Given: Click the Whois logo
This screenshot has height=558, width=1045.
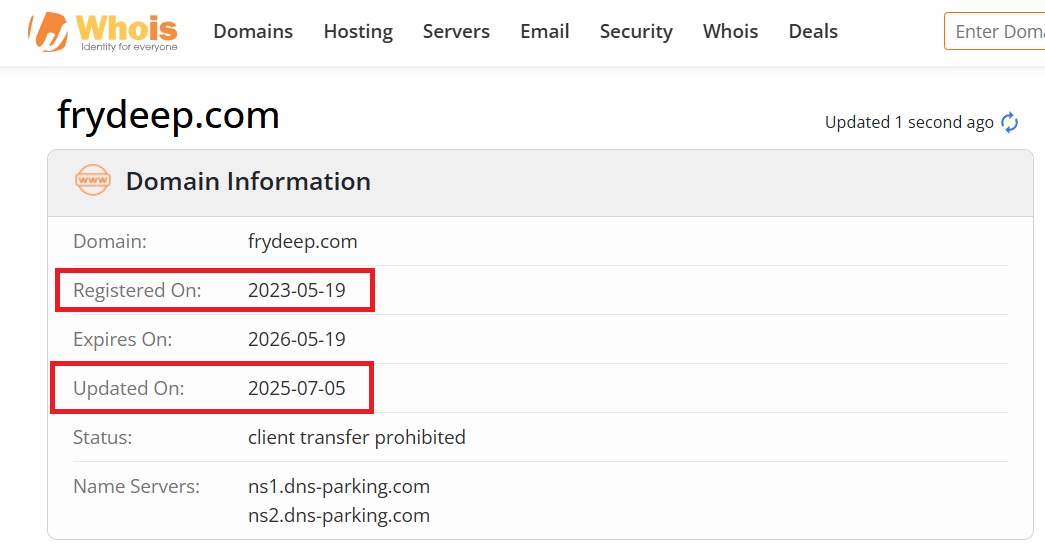Looking at the screenshot, I should 103,31.
